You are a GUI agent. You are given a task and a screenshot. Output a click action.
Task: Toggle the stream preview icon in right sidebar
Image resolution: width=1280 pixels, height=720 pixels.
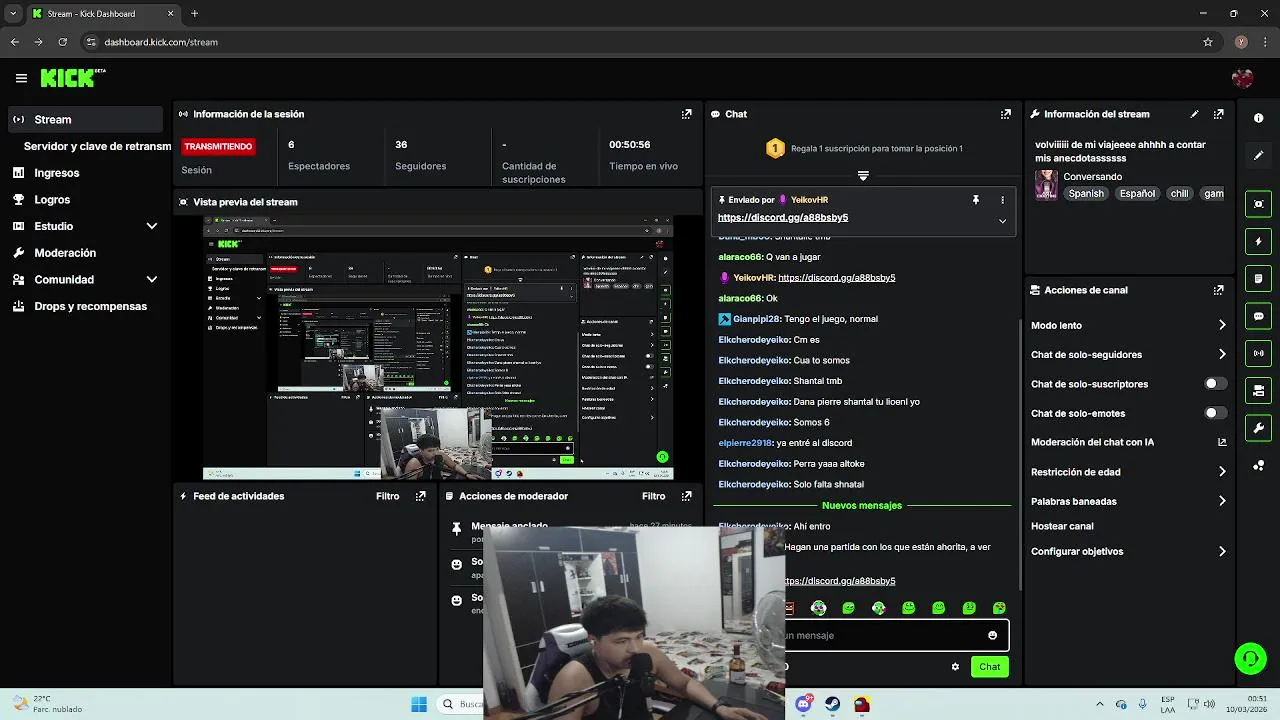coord(1258,204)
